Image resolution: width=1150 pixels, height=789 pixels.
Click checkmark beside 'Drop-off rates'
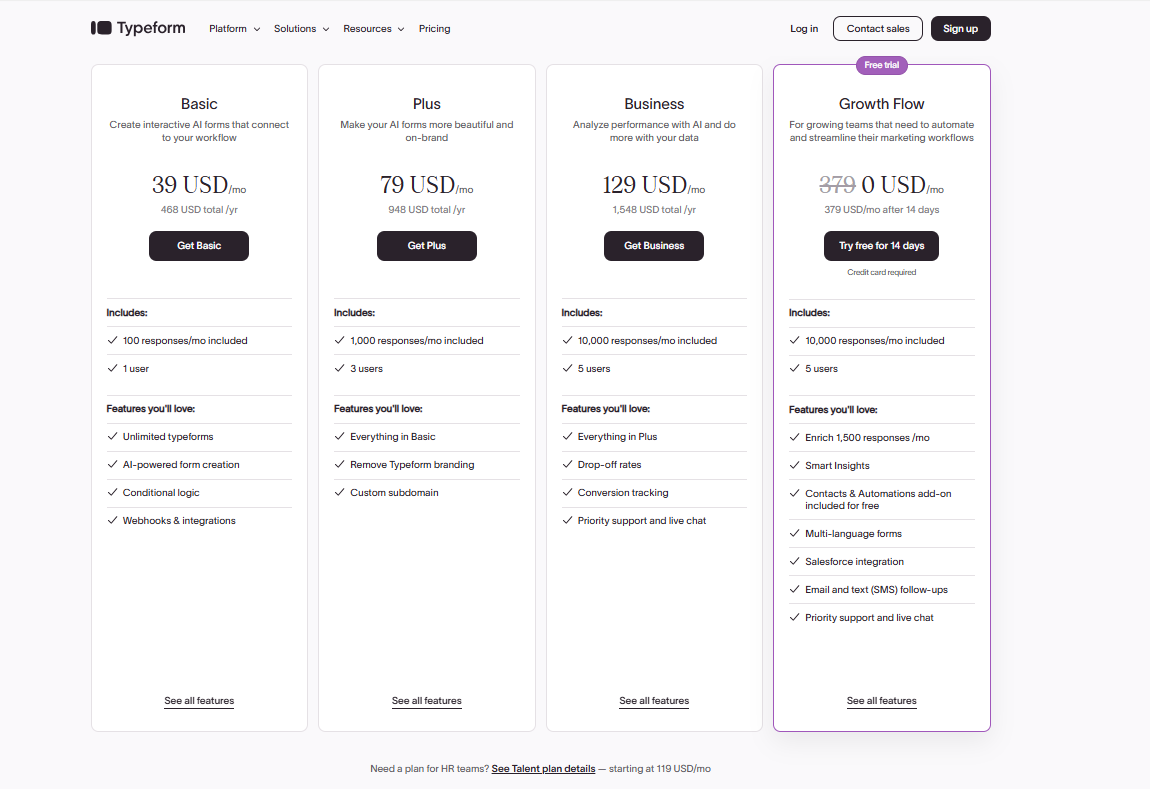pos(567,463)
